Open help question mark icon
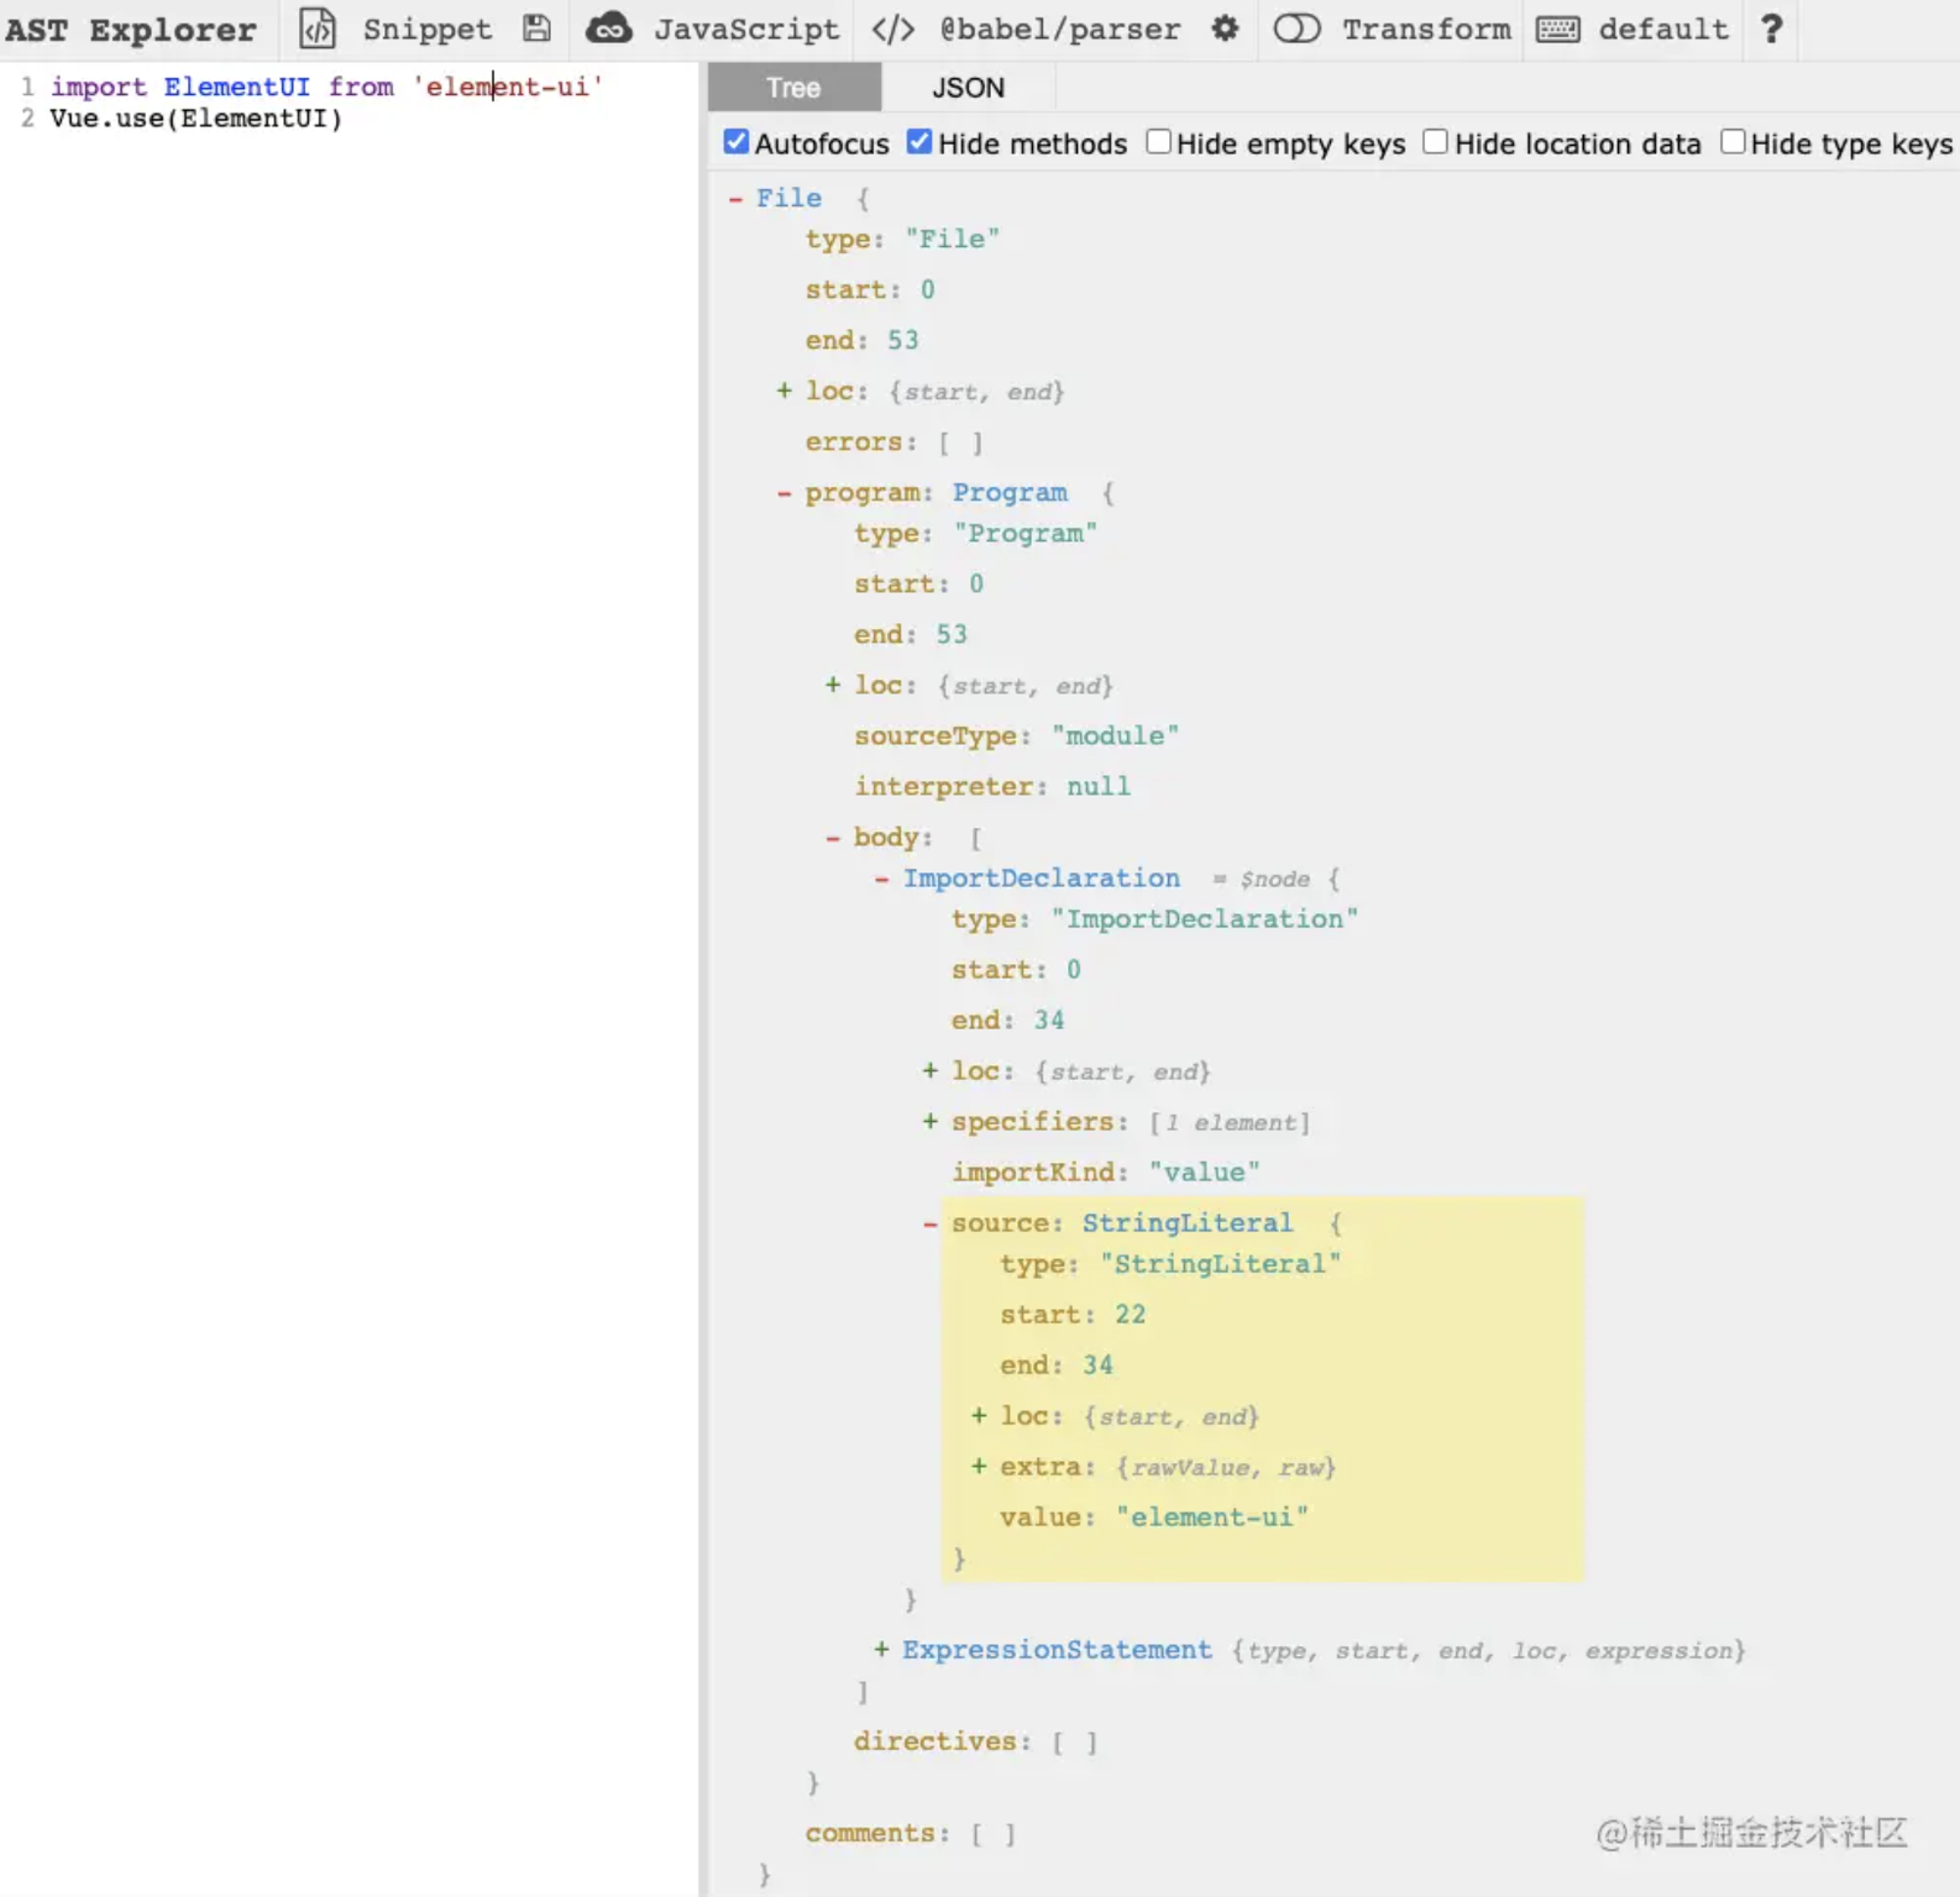The image size is (1960, 1897). [x=1771, y=29]
